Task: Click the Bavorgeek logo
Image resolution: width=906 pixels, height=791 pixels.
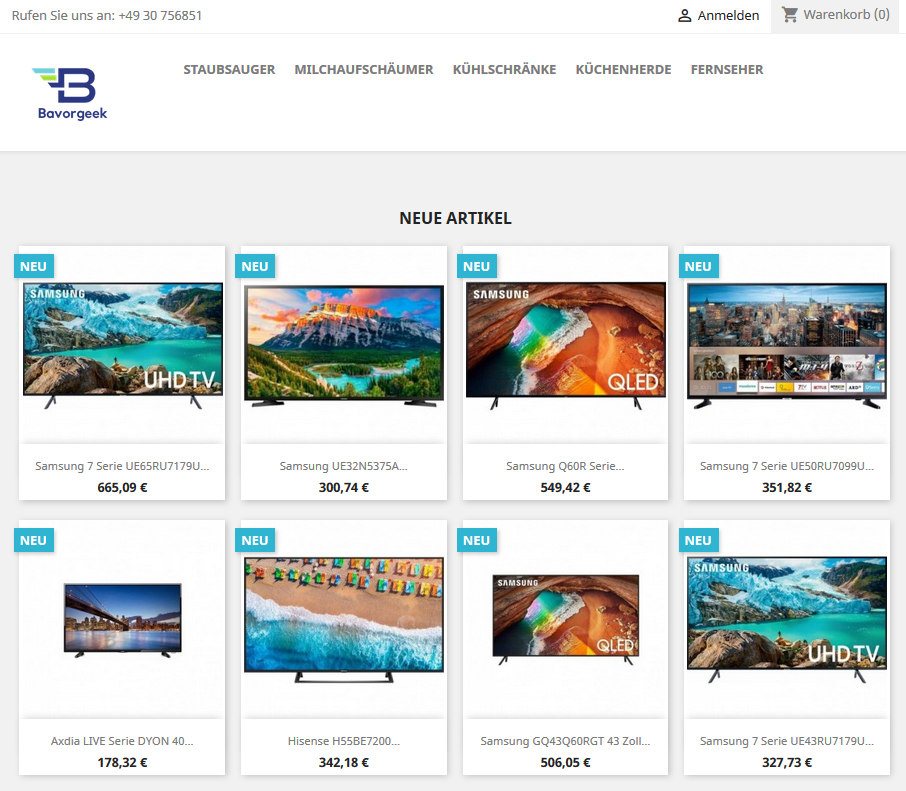Action: (x=70, y=93)
